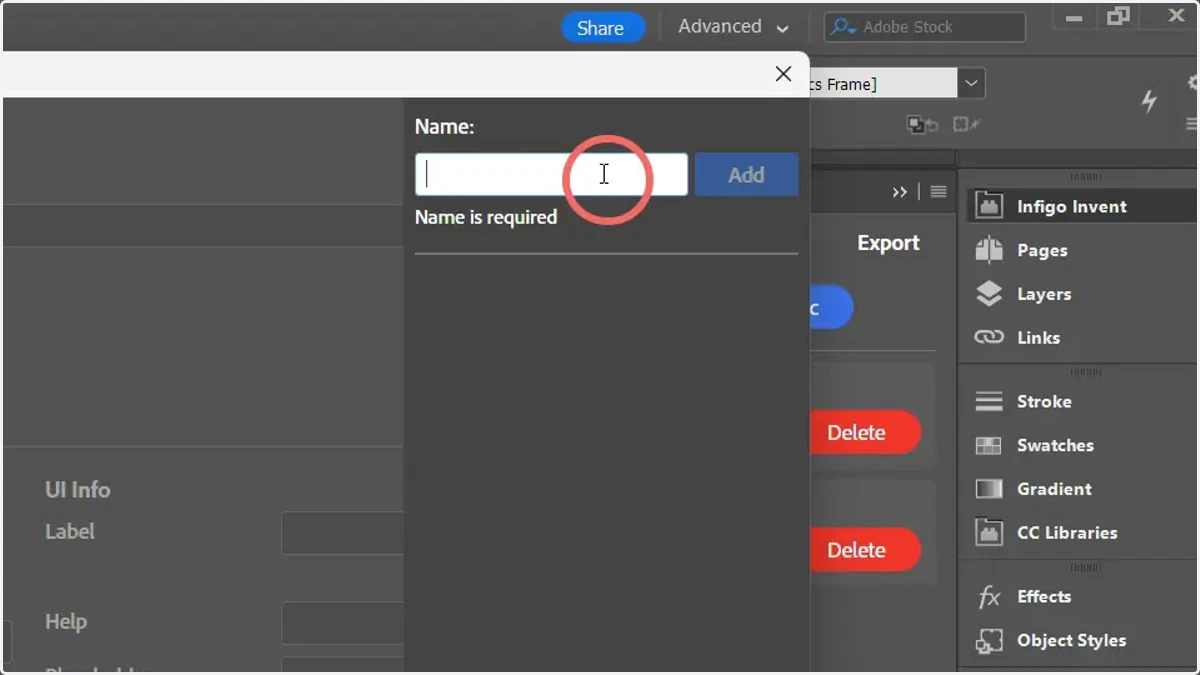Open the Stroke panel icon
Image resolution: width=1200 pixels, height=675 pixels.
point(989,401)
